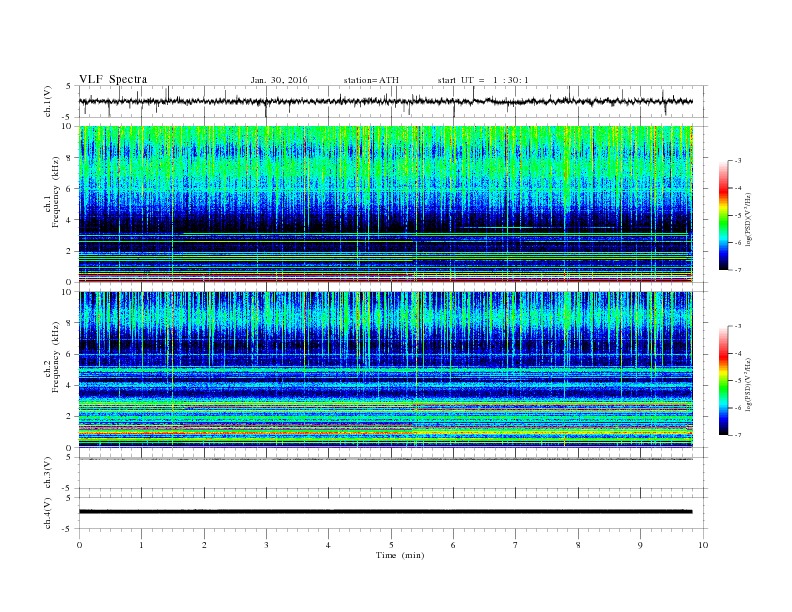Image resolution: width=792 pixels, height=612 pixels.
Task: Click the '4' kHz tick of ch.2 spectrogram
Action: point(69,386)
